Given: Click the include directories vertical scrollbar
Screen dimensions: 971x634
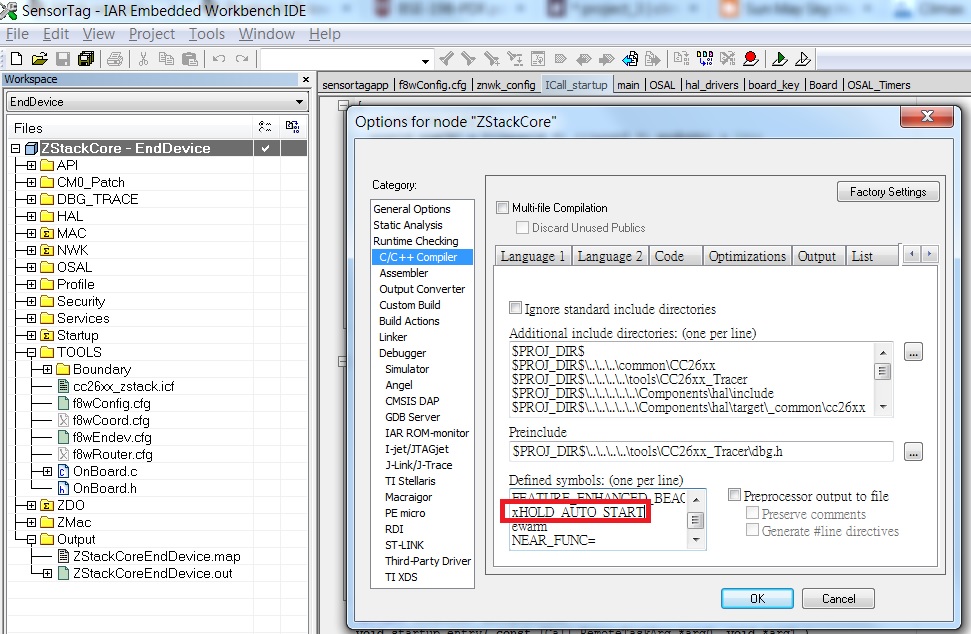Looking at the screenshot, I should [x=883, y=378].
